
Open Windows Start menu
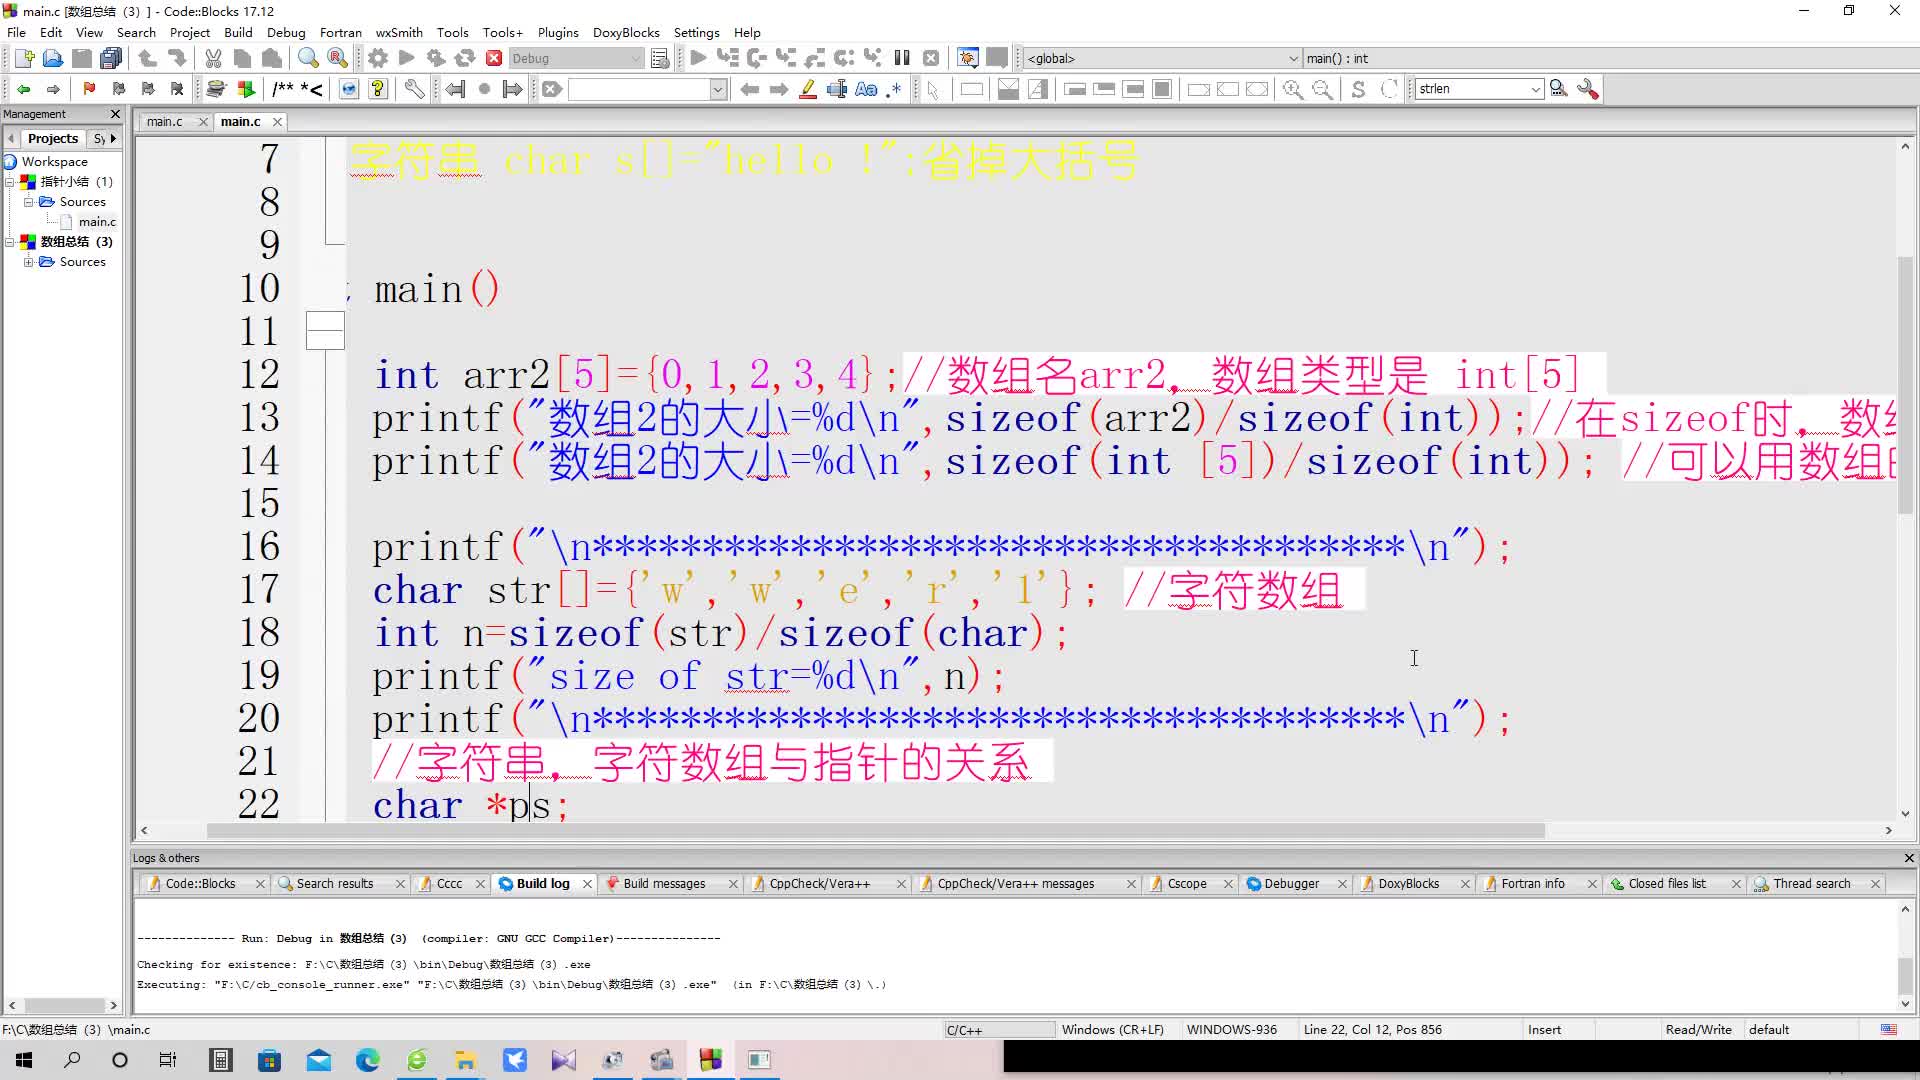pos(24,1060)
